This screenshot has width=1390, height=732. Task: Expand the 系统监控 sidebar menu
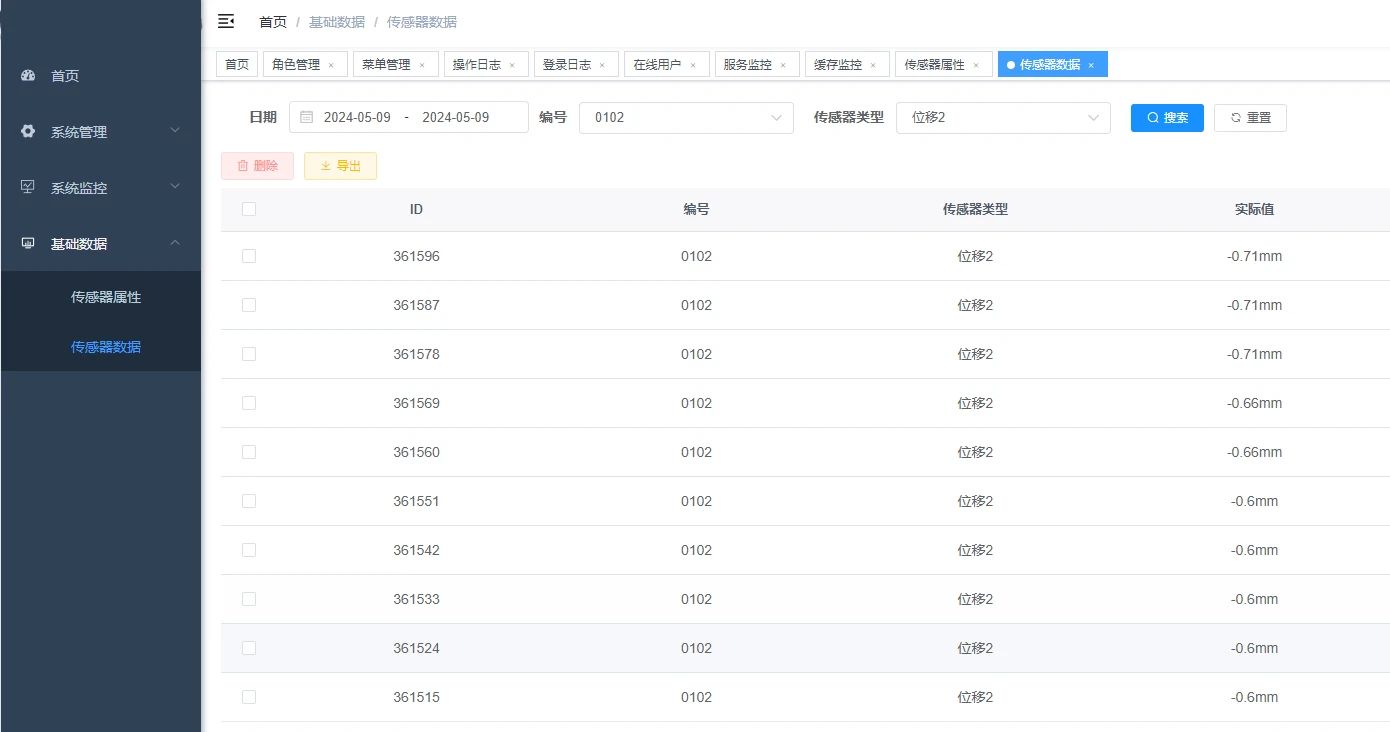coord(100,187)
